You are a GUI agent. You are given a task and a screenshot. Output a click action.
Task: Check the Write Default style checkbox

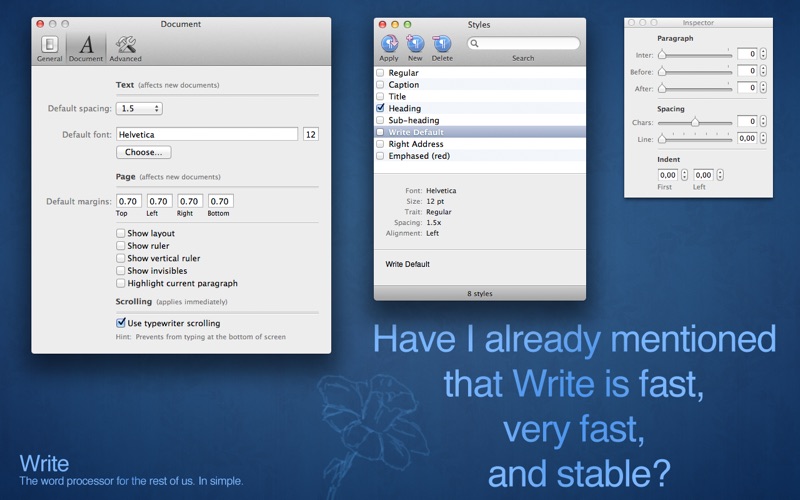pyautogui.click(x=380, y=132)
